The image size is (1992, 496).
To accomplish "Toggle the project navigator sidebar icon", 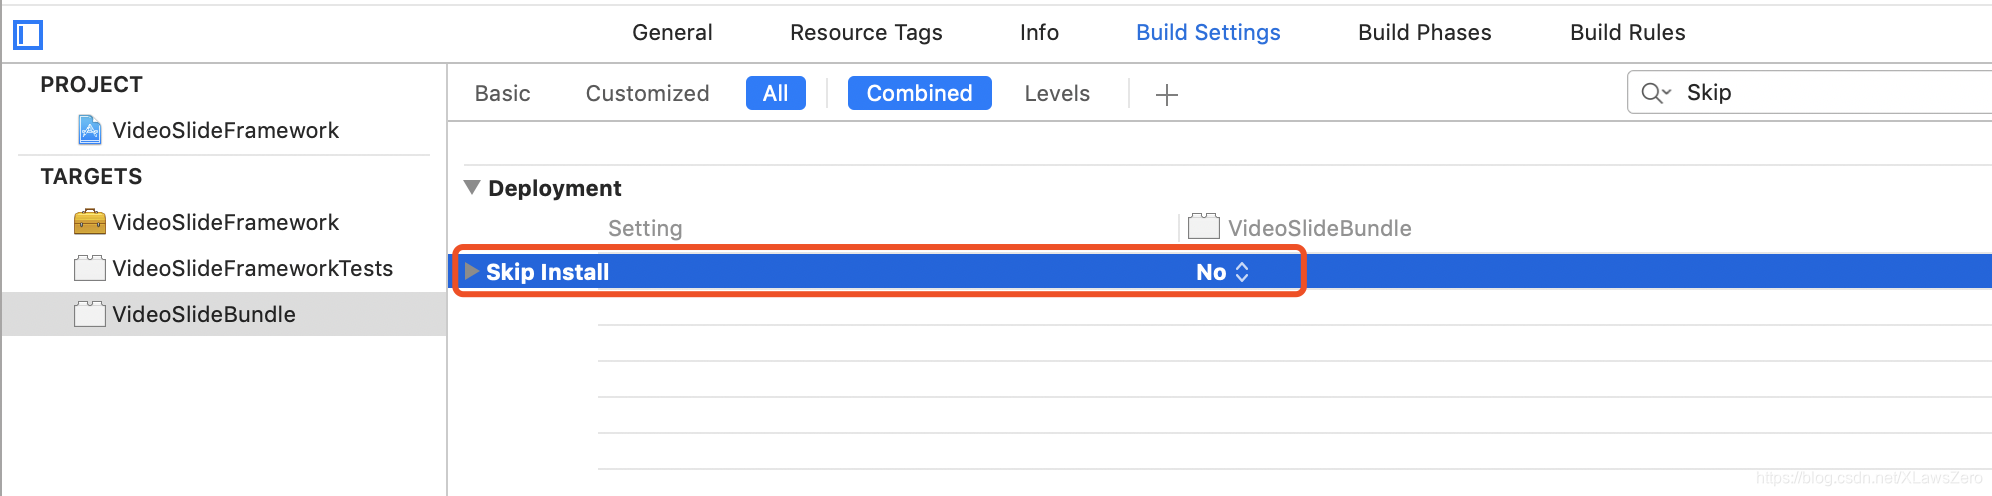I will [x=28, y=35].
